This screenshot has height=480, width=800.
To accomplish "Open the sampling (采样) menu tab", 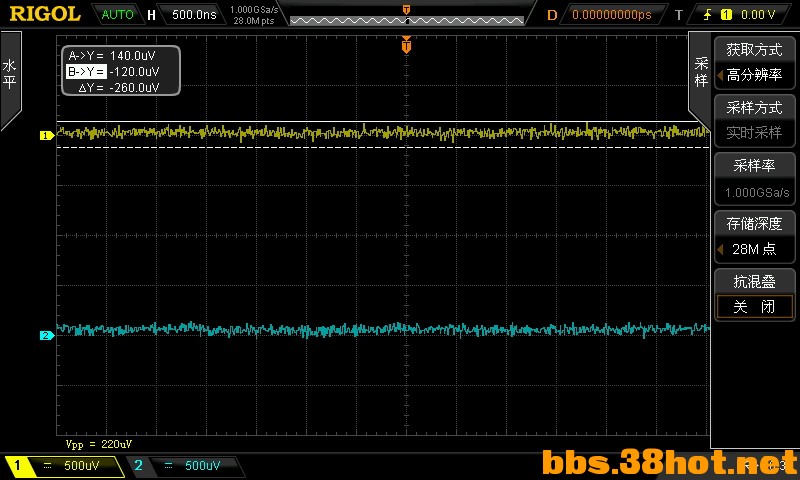I will pyautogui.click(x=701, y=72).
